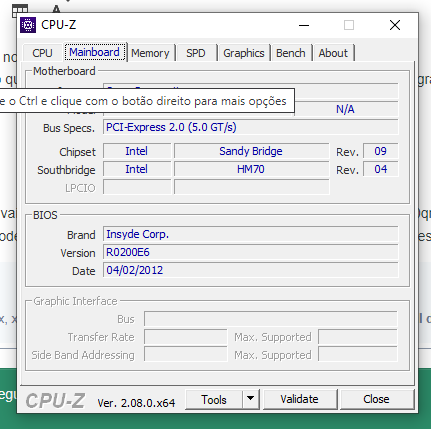Show the About tab
431x429 pixels.
pos(333,53)
